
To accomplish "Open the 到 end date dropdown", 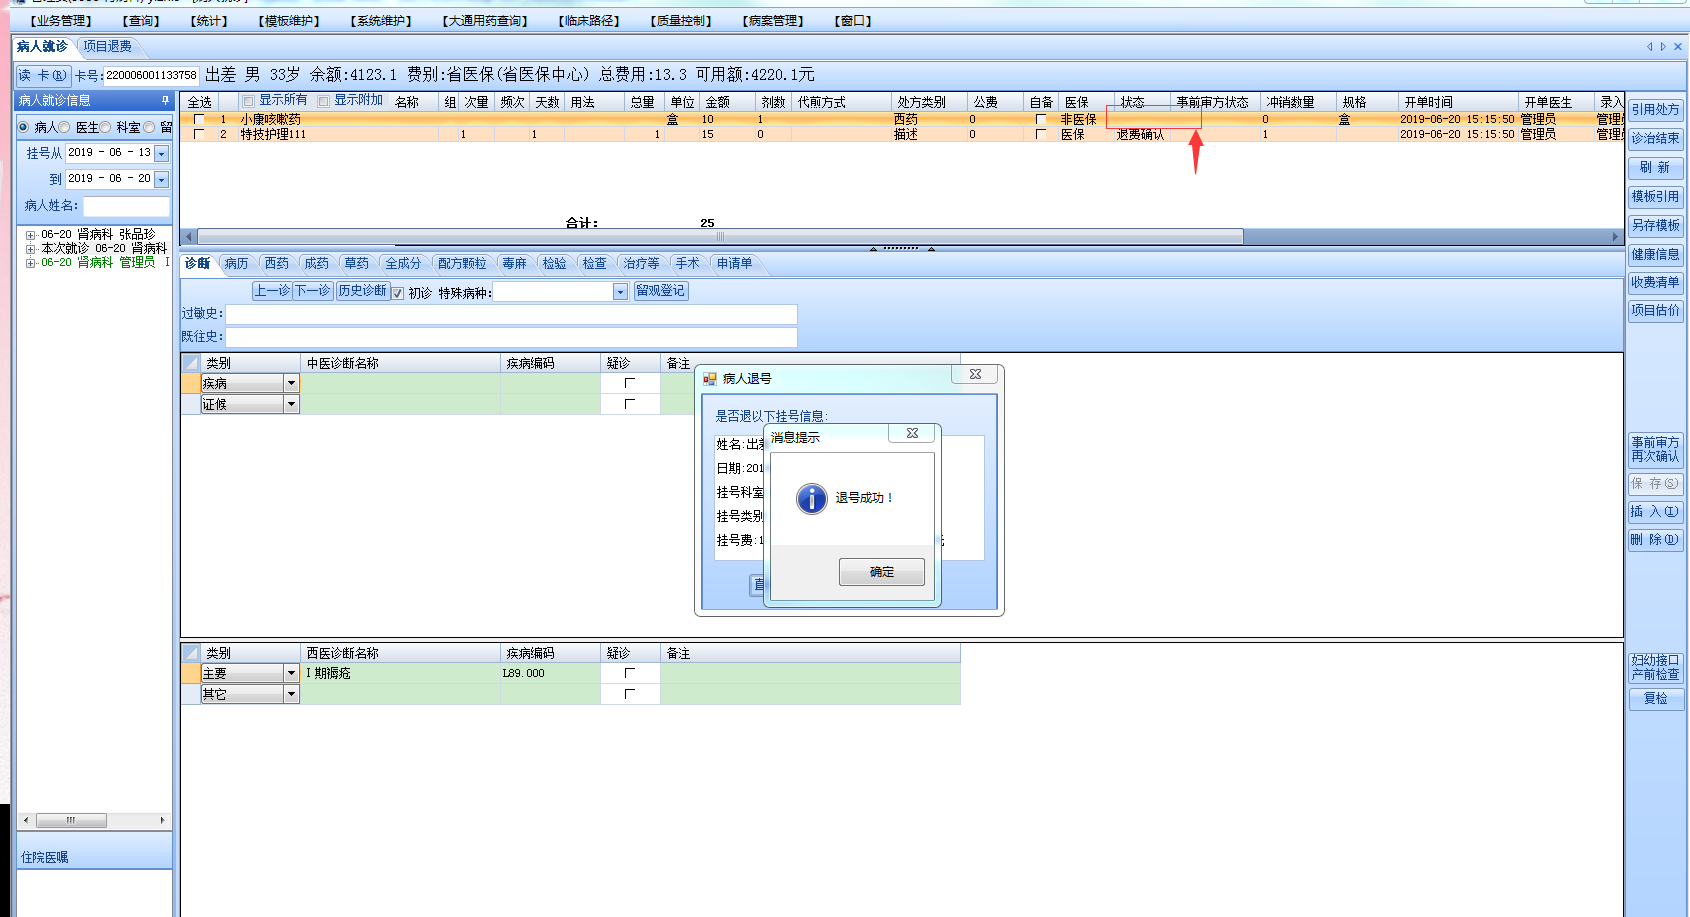I will pos(162,180).
